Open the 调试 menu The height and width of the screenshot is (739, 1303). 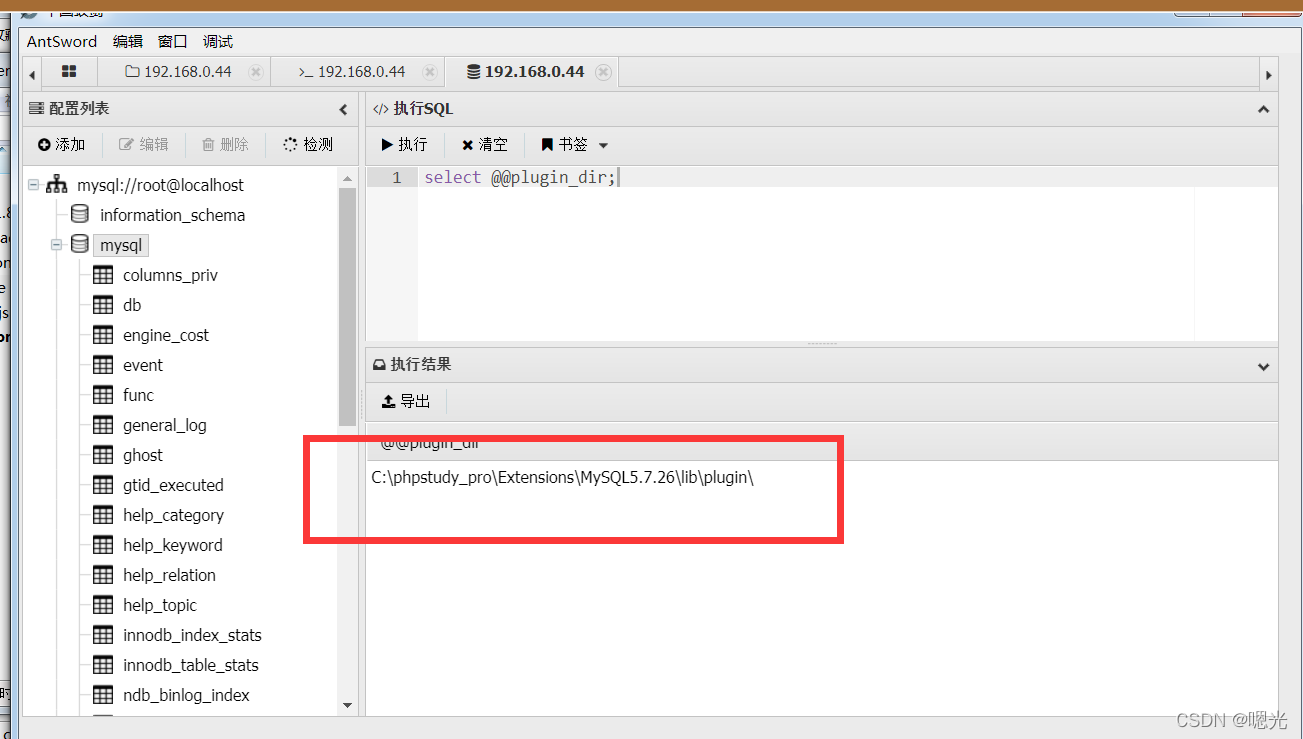218,41
